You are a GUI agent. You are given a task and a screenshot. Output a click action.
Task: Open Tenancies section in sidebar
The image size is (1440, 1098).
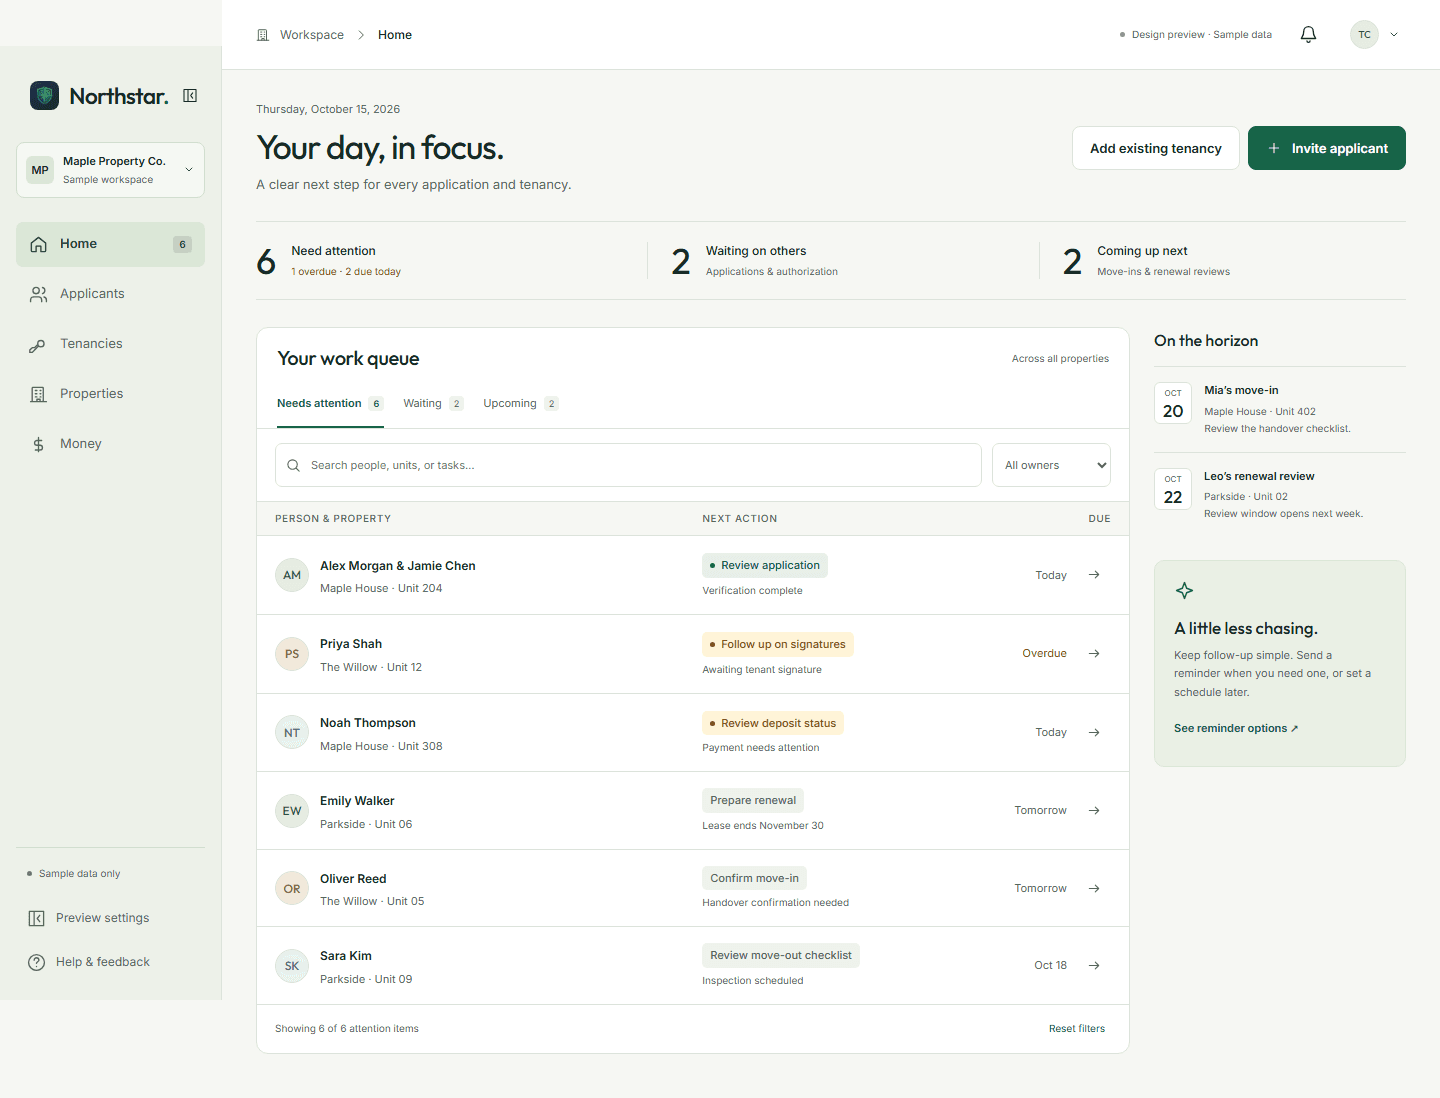pyautogui.click(x=110, y=344)
